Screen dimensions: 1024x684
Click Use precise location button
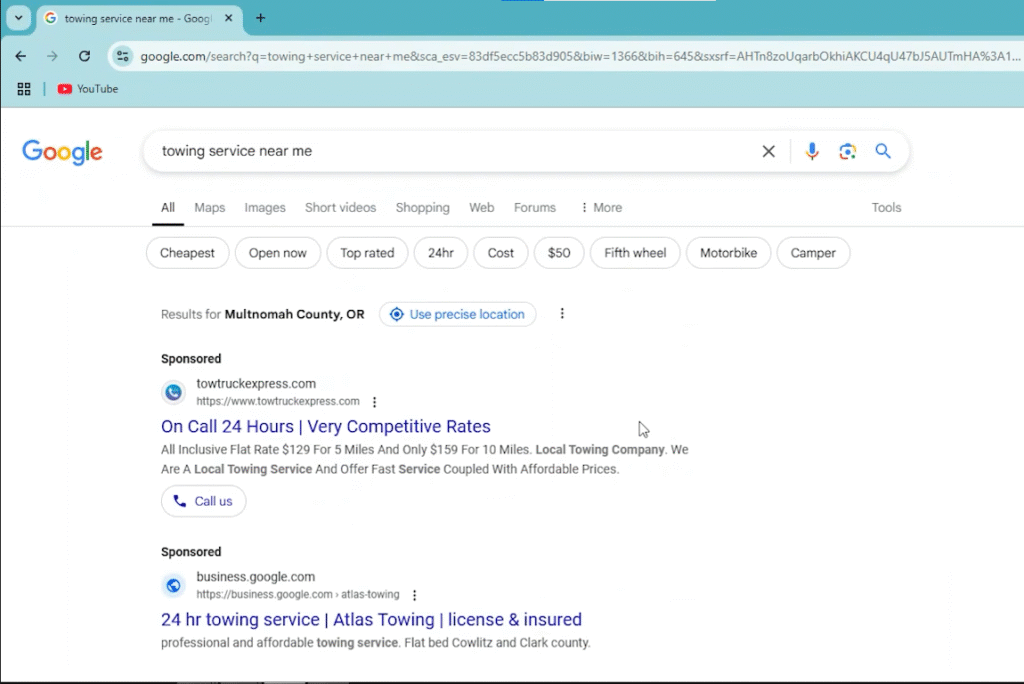[x=457, y=314]
